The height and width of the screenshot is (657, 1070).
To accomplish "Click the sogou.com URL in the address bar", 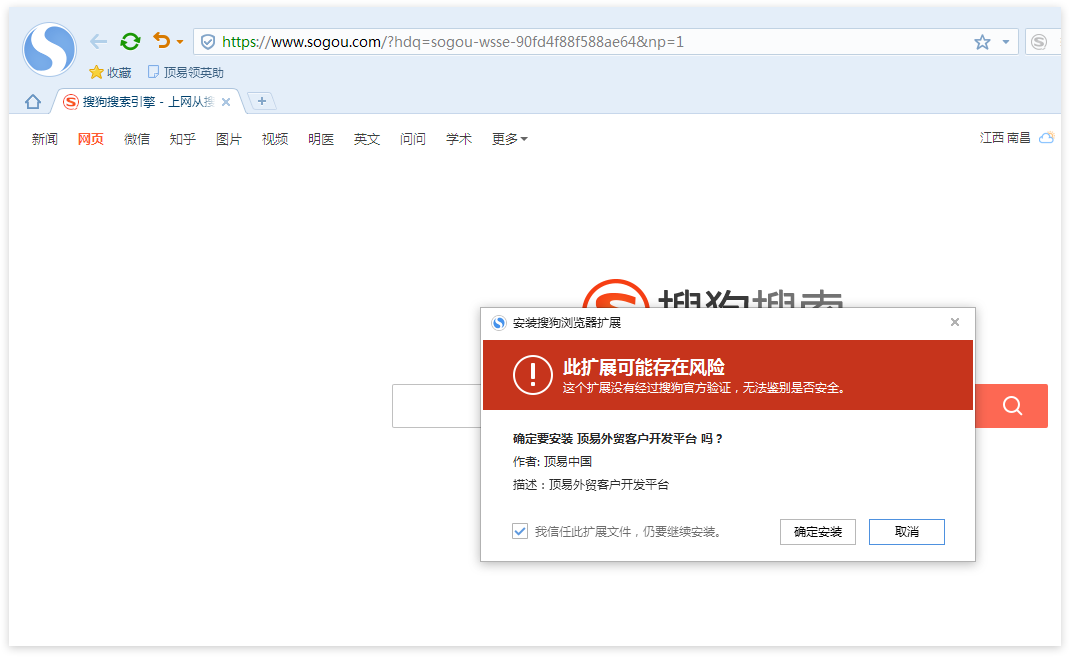I will pyautogui.click(x=452, y=42).
